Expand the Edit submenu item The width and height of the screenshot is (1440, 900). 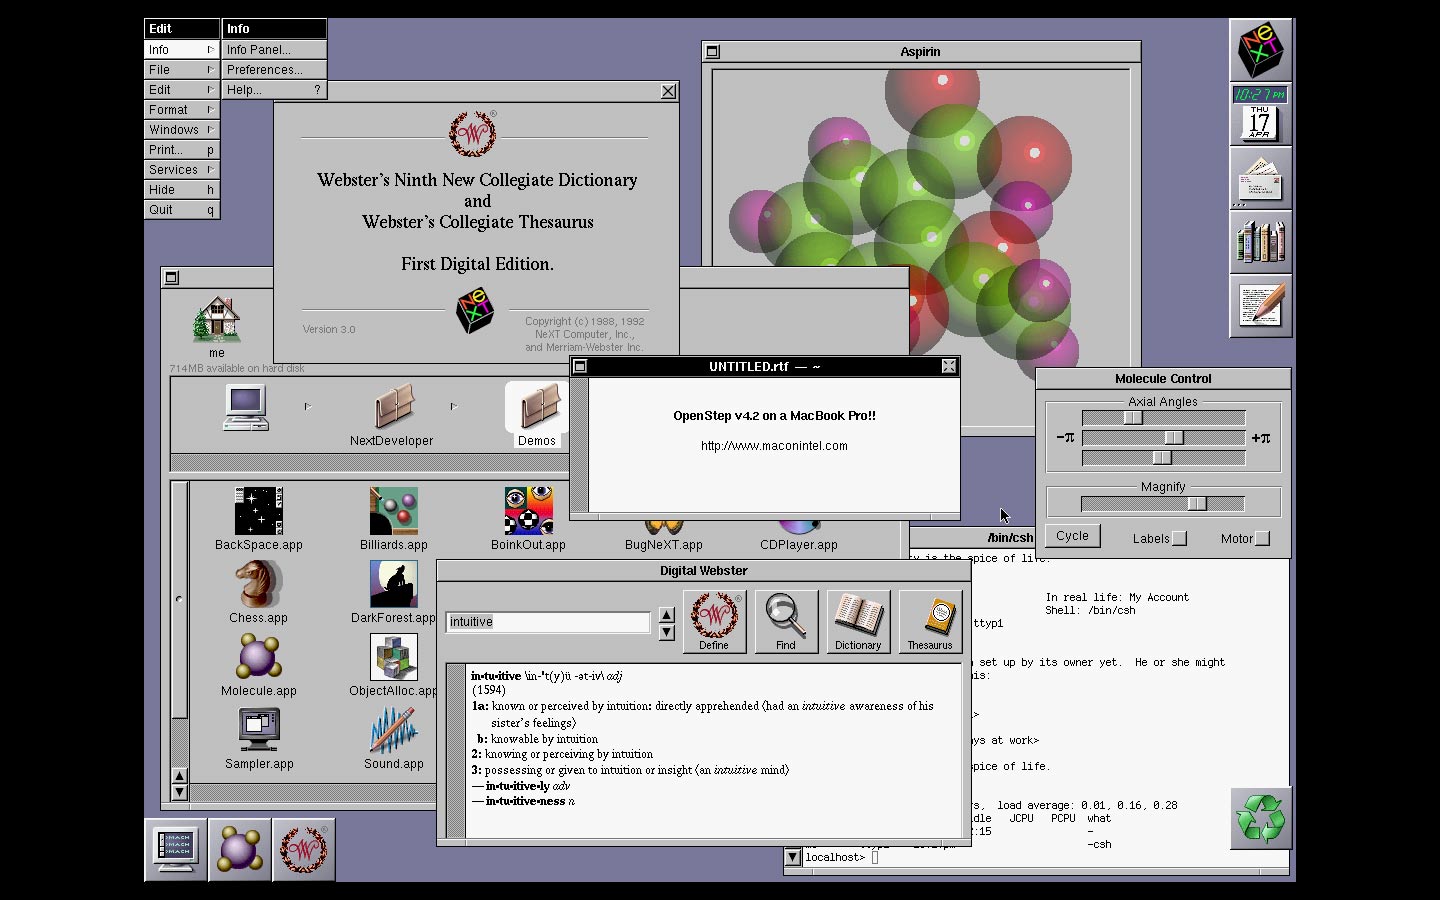182,89
